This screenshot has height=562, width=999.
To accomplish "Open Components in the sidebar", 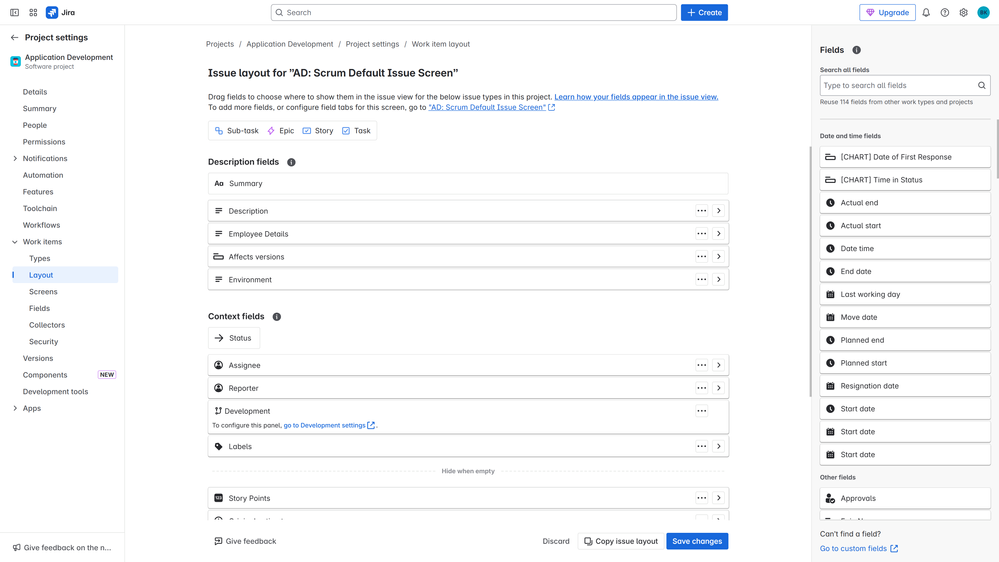I will pos(45,375).
